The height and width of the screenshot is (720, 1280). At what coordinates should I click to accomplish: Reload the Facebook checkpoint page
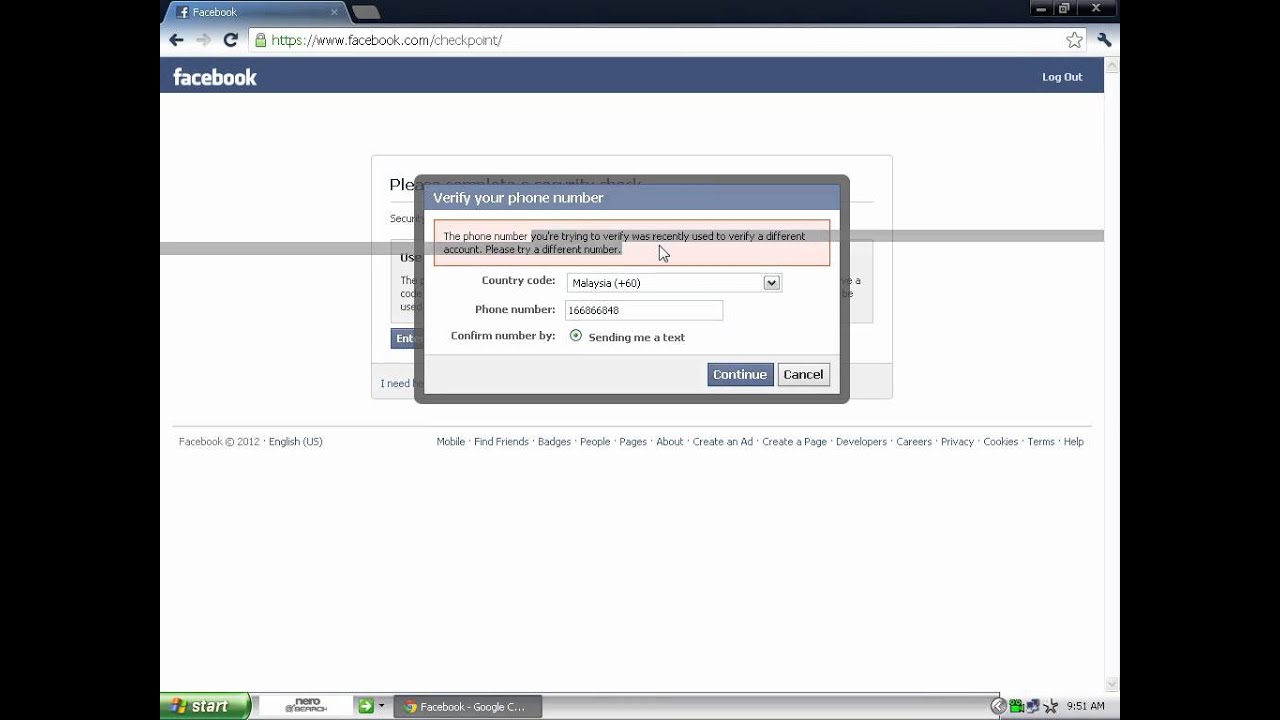click(230, 40)
